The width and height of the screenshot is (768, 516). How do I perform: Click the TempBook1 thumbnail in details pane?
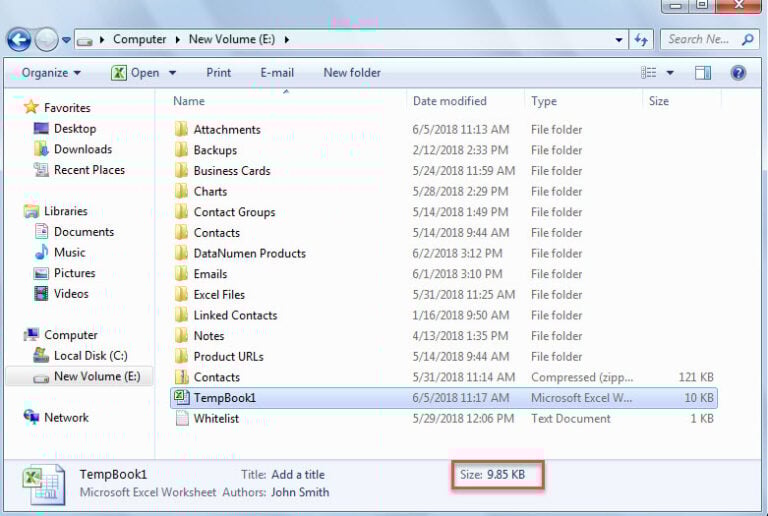(44, 484)
